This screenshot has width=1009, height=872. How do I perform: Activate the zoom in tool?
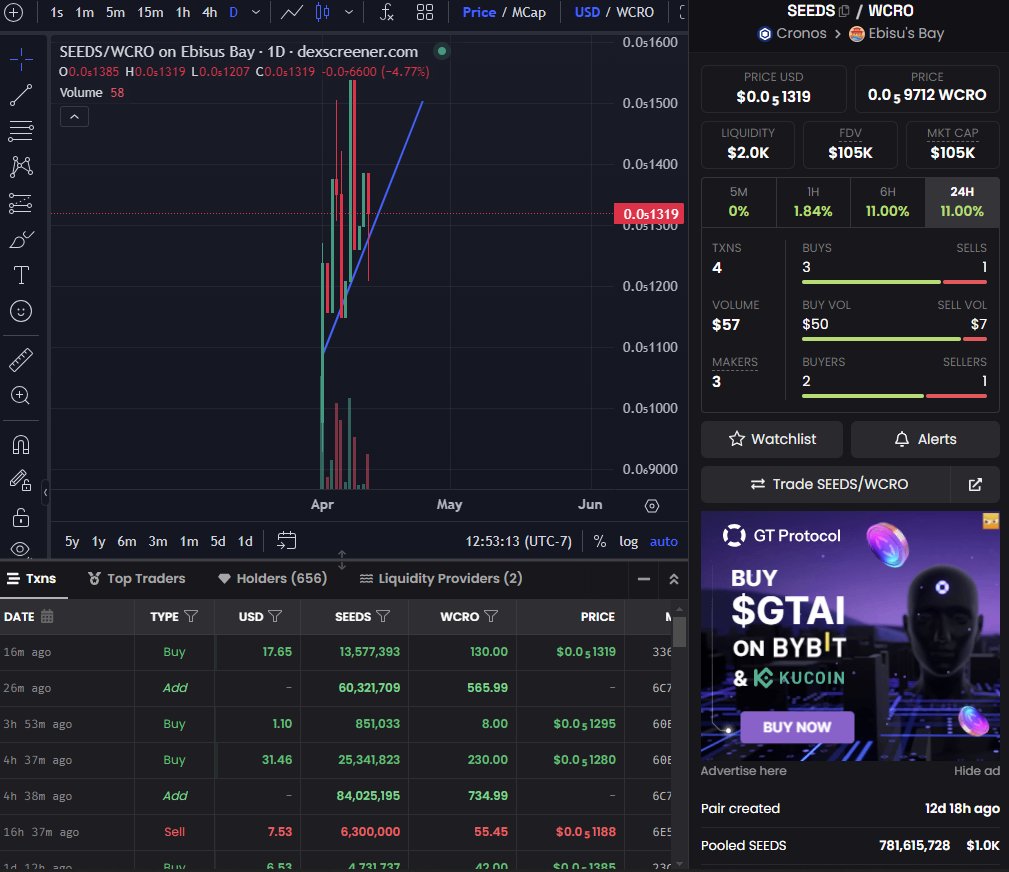click(21, 395)
